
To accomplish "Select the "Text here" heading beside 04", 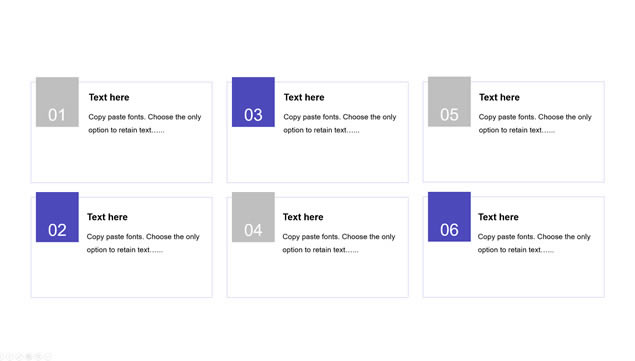I will click(303, 217).
